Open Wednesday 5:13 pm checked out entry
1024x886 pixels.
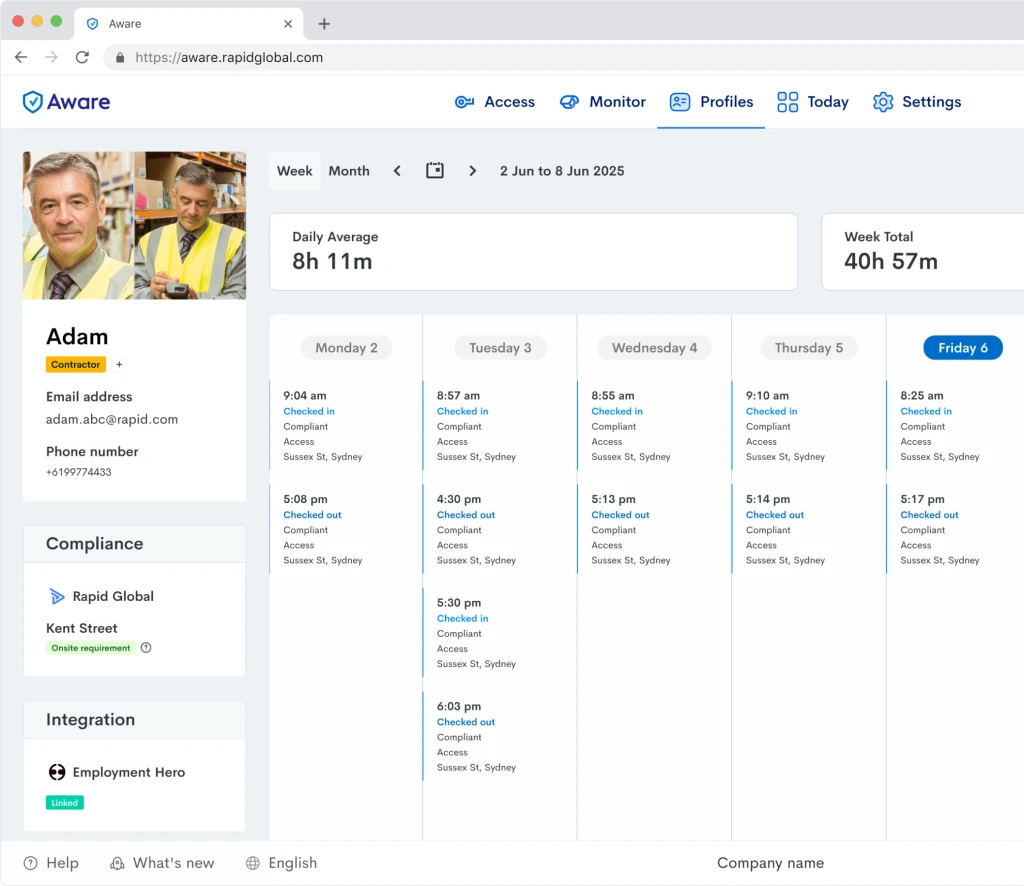pyautogui.click(x=654, y=530)
